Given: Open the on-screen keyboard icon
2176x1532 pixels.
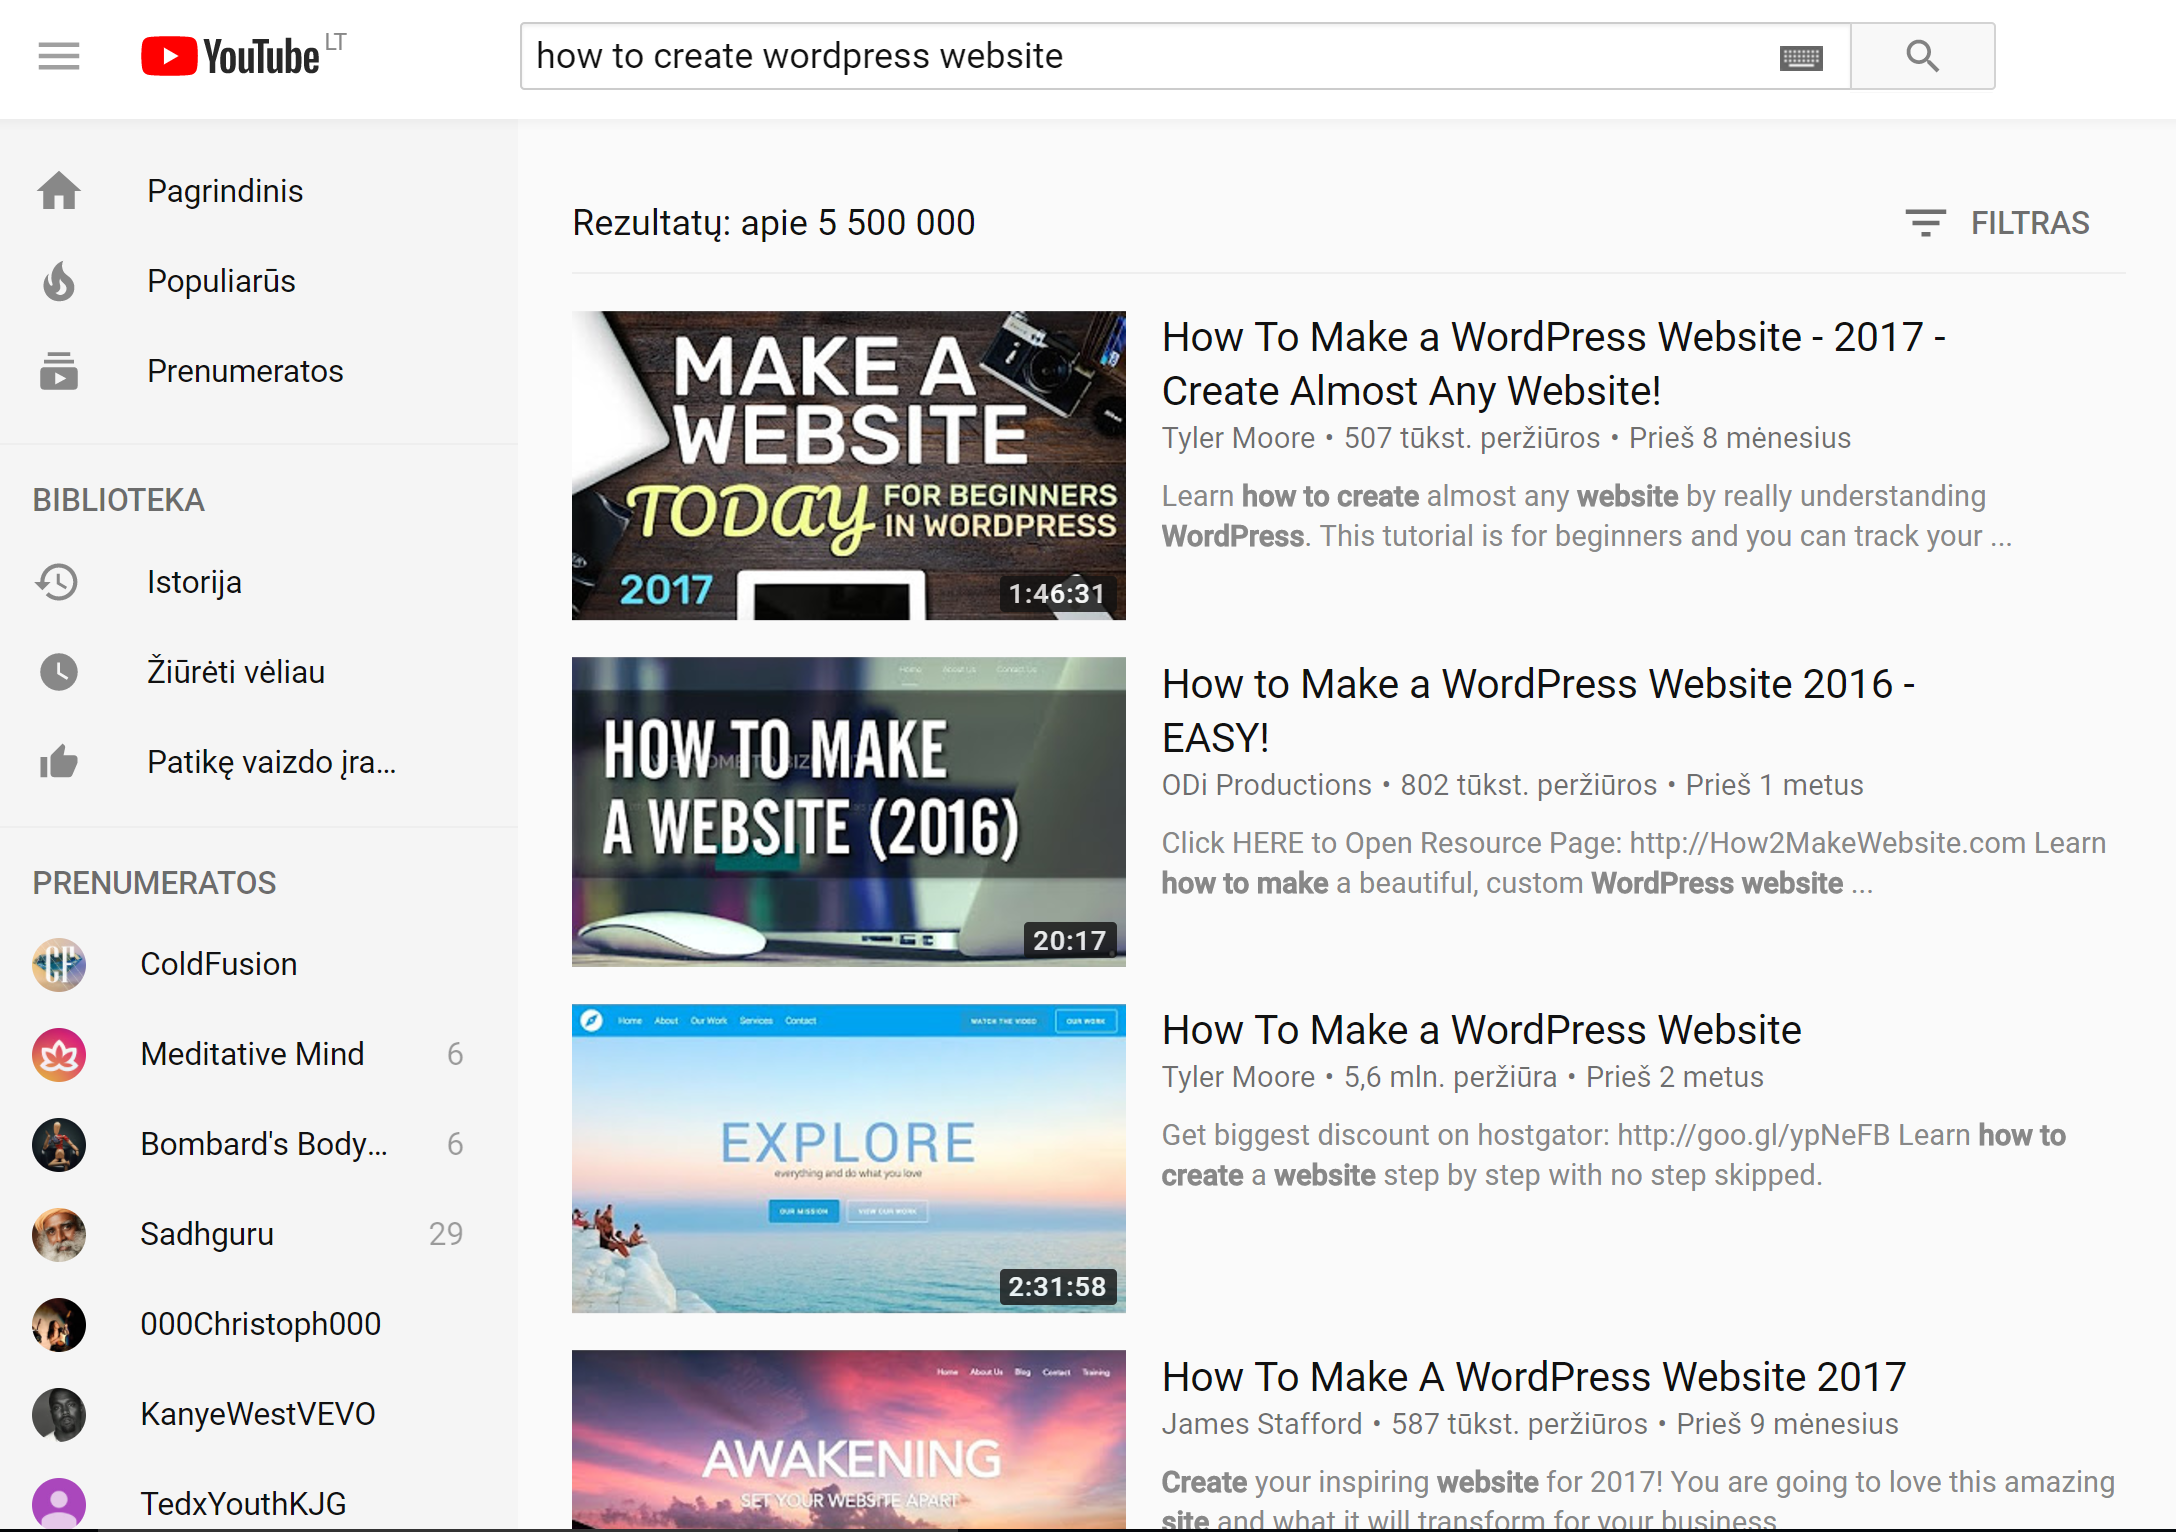Looking at the screenshot, I should click(x=1801, y=57).
